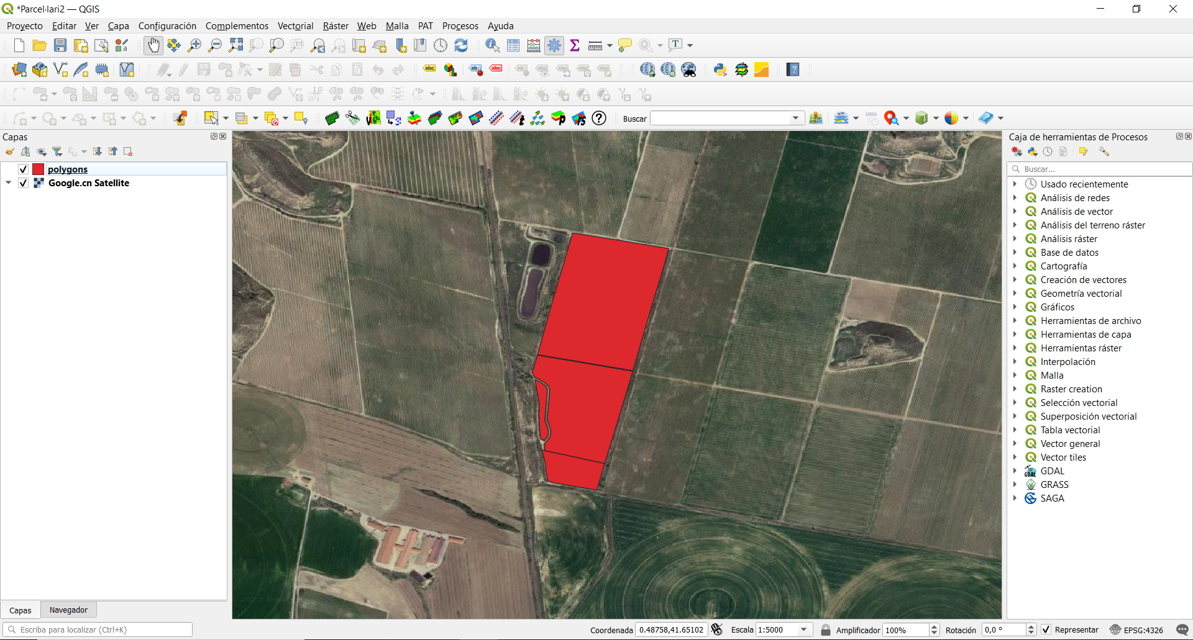
Task: Select Usado recientemente in toolbox
Action: point(1084,184)
